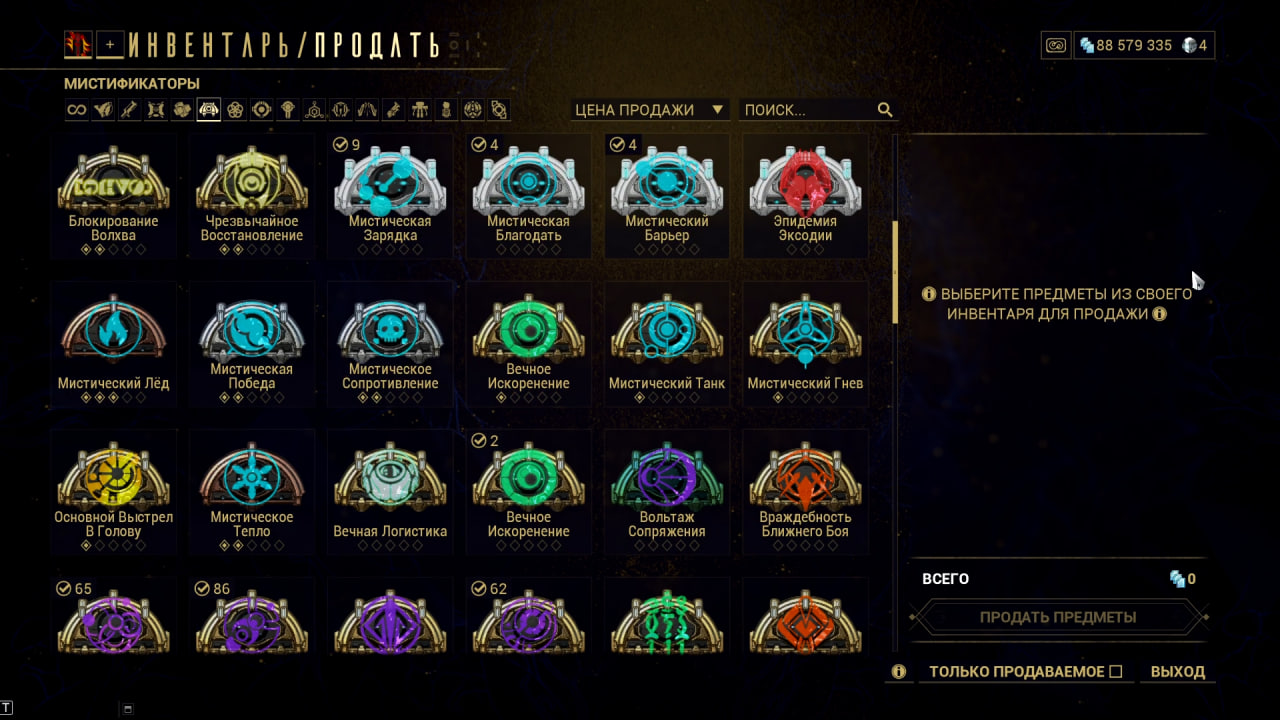This screenshot has height=720, width=1280.
Task: Open the selected arcanes category filter icon
Action: pos(209,110)
